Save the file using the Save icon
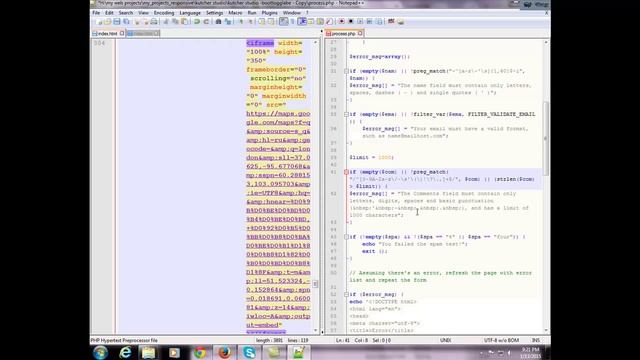The width and height of the screenshot is (640, 360). 117,21
